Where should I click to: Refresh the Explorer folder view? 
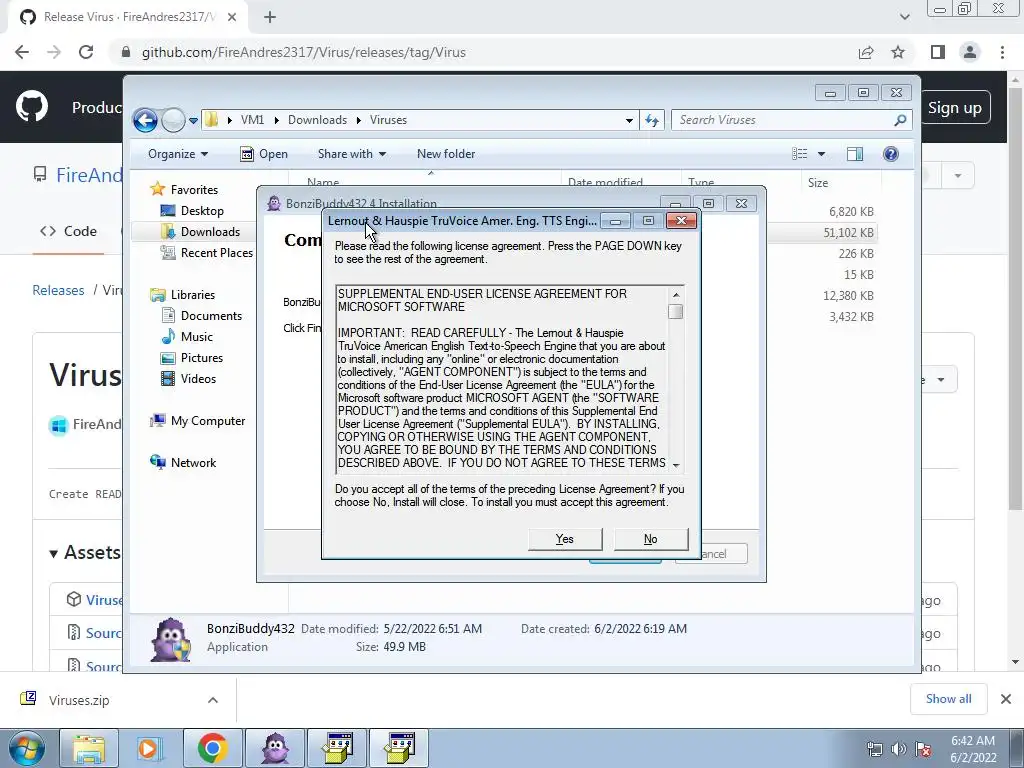tap(652, 120)
